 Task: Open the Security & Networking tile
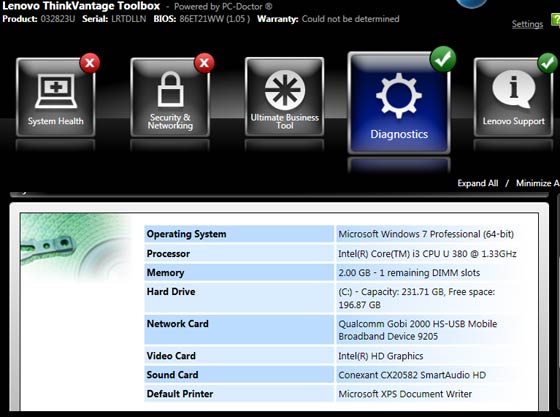[x=170, y=97]
